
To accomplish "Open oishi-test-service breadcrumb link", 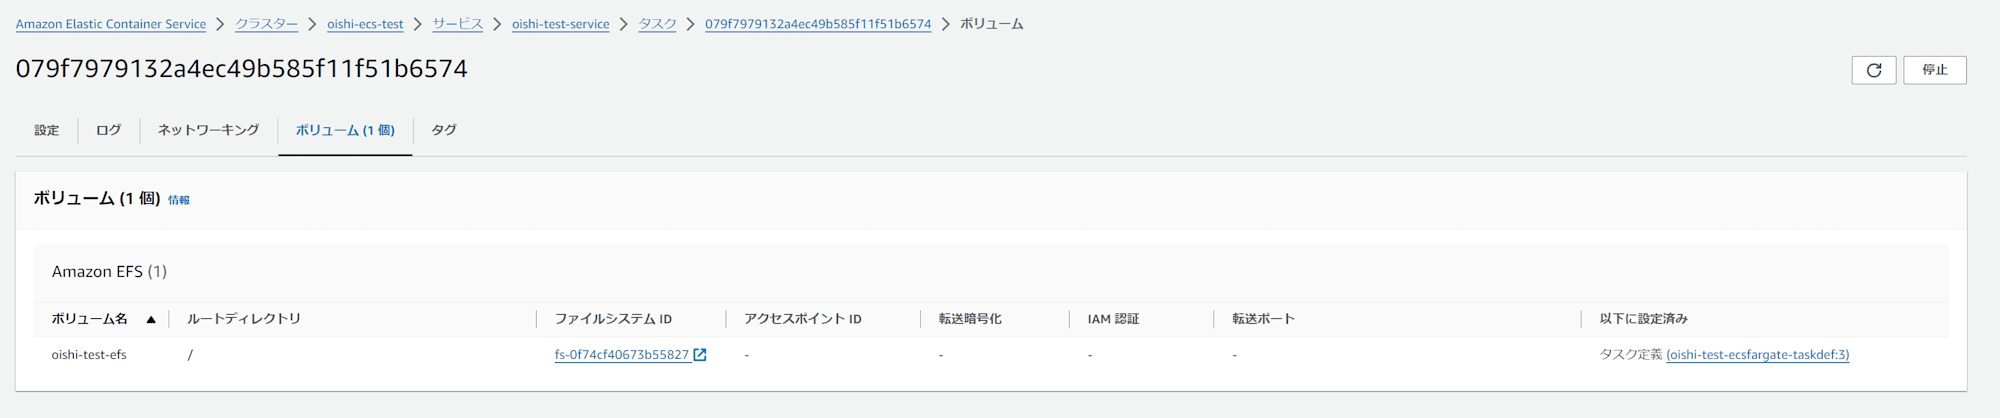I will (560, 24).
